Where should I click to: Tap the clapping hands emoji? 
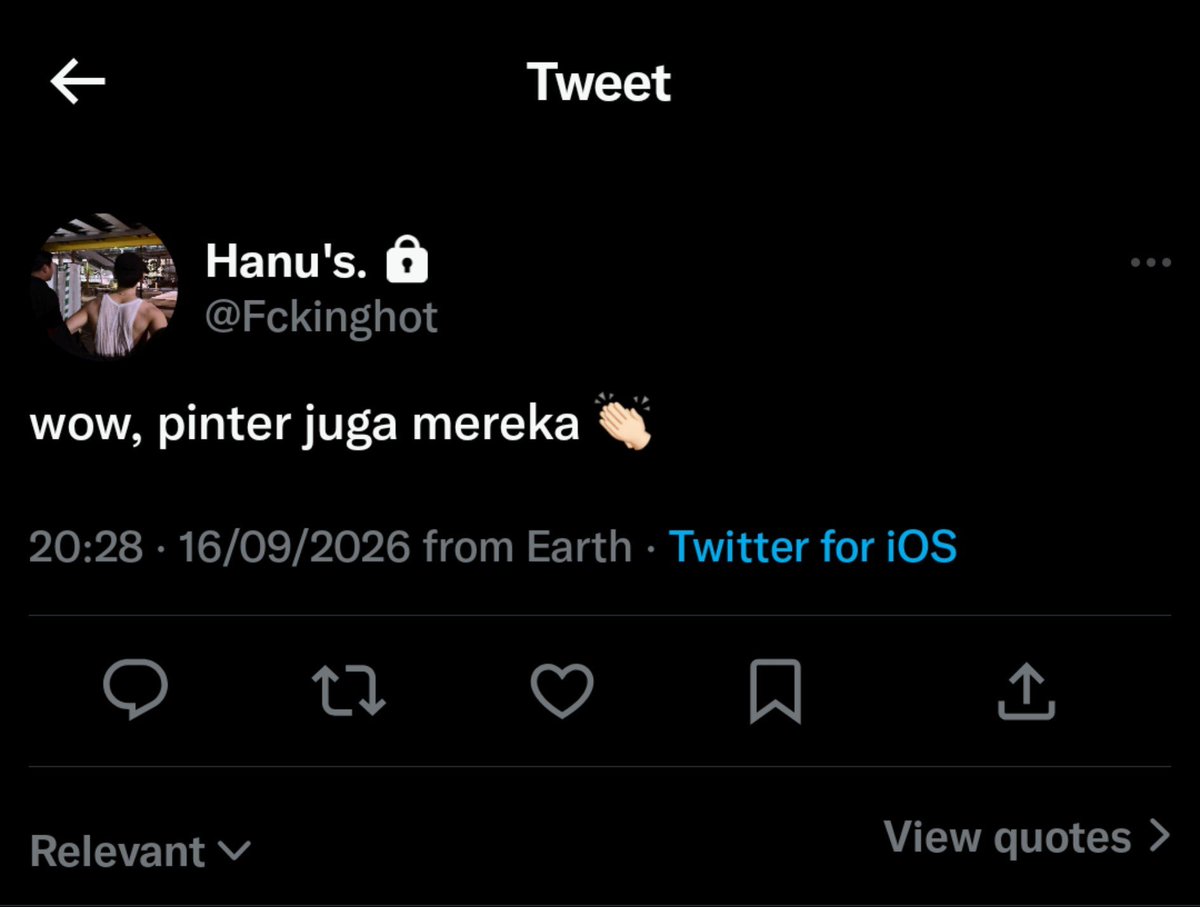[x=624, y=423]
